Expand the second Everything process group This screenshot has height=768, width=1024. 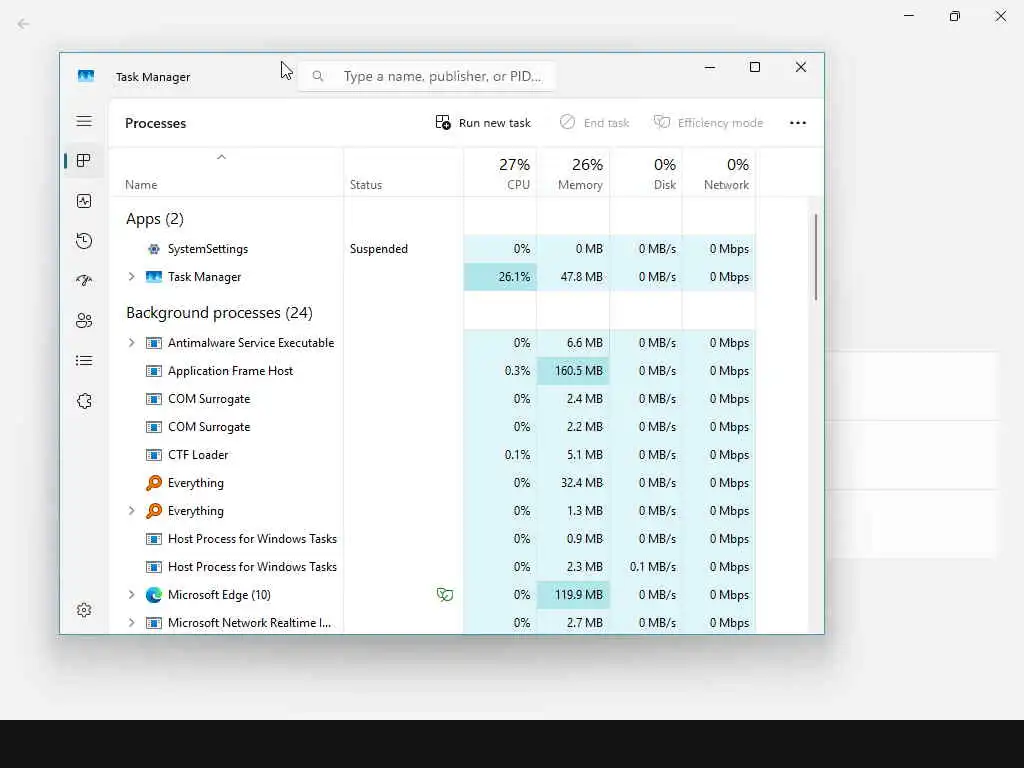click(131, 511)
